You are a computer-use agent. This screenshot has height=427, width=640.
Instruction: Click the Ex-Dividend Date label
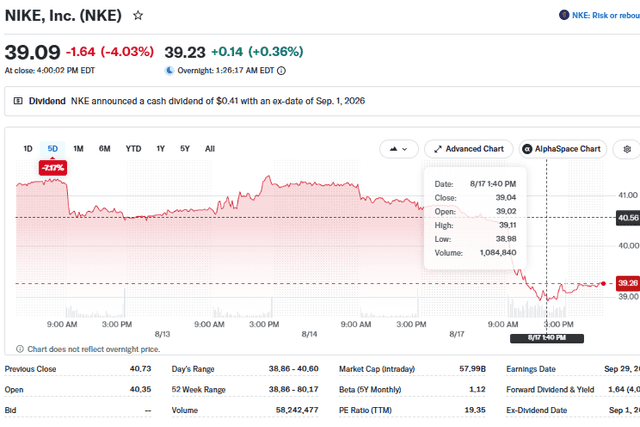[536, 410]
